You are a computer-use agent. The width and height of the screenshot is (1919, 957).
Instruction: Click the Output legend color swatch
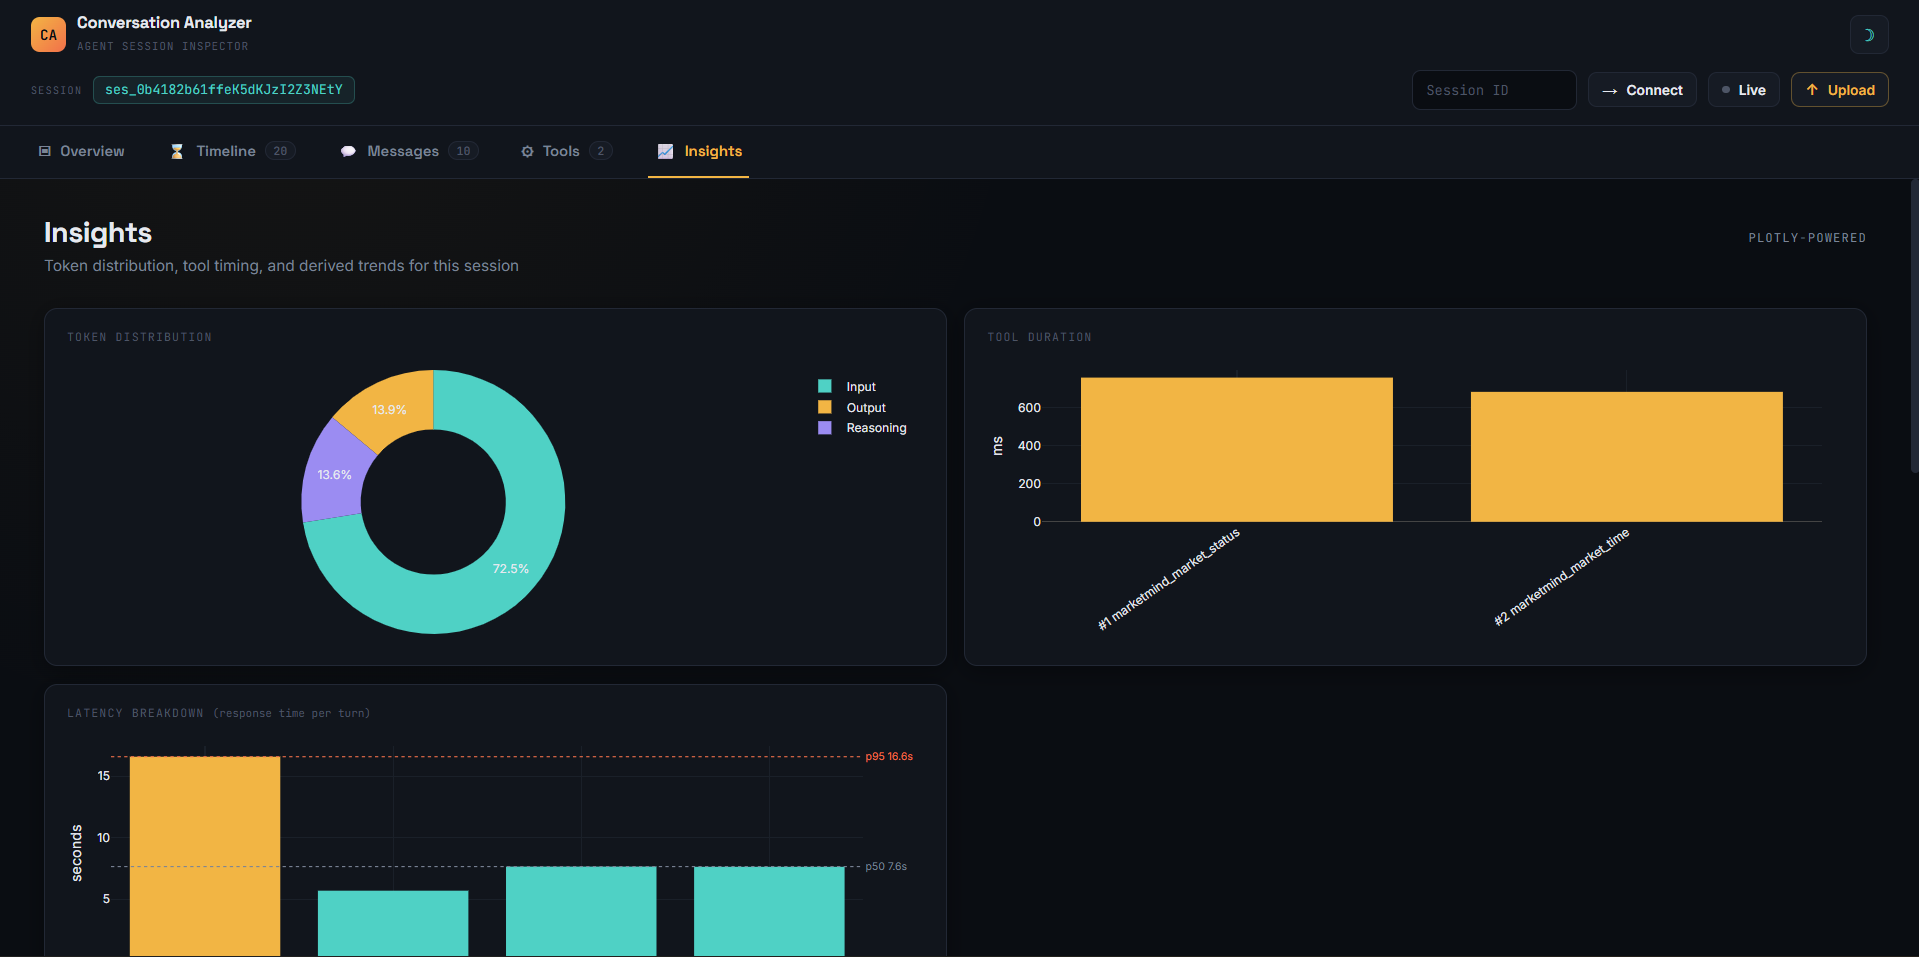825,407
